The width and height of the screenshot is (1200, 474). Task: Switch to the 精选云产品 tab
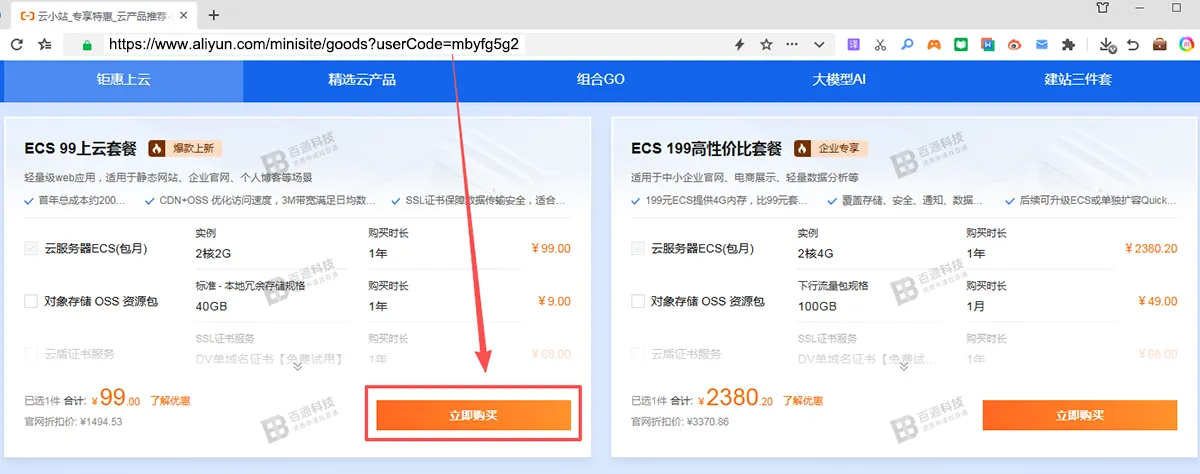click(x=362, y=80)
